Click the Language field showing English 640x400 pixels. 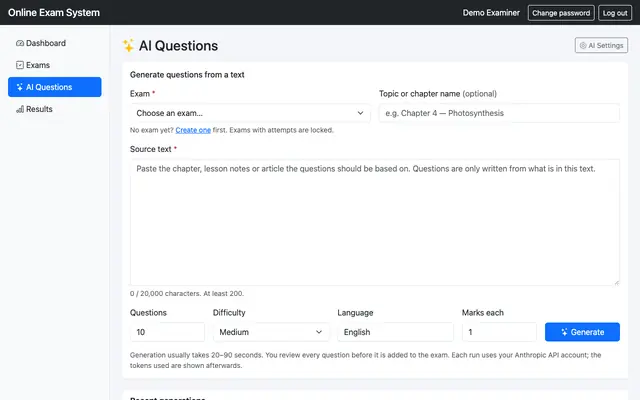(396, 332)
